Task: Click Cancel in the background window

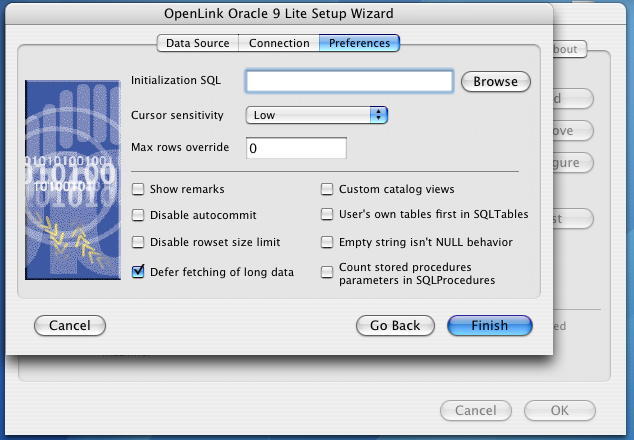Action: [x=476, y=410]
